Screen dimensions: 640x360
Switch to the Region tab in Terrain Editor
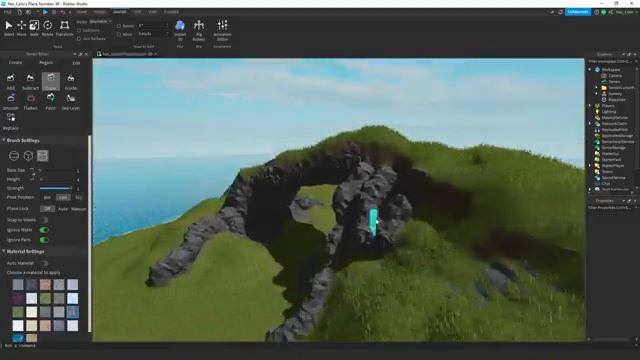[x=46, y=63]
